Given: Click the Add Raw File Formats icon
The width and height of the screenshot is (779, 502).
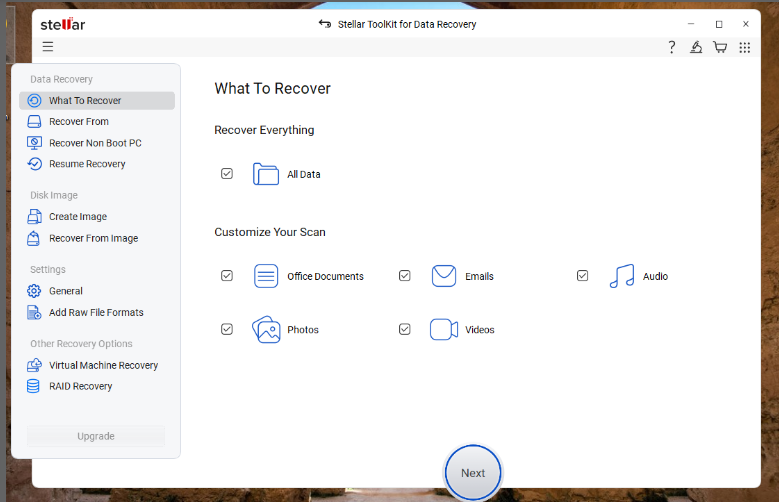Looking at the screenshot, I should click(x=34, y=313).
